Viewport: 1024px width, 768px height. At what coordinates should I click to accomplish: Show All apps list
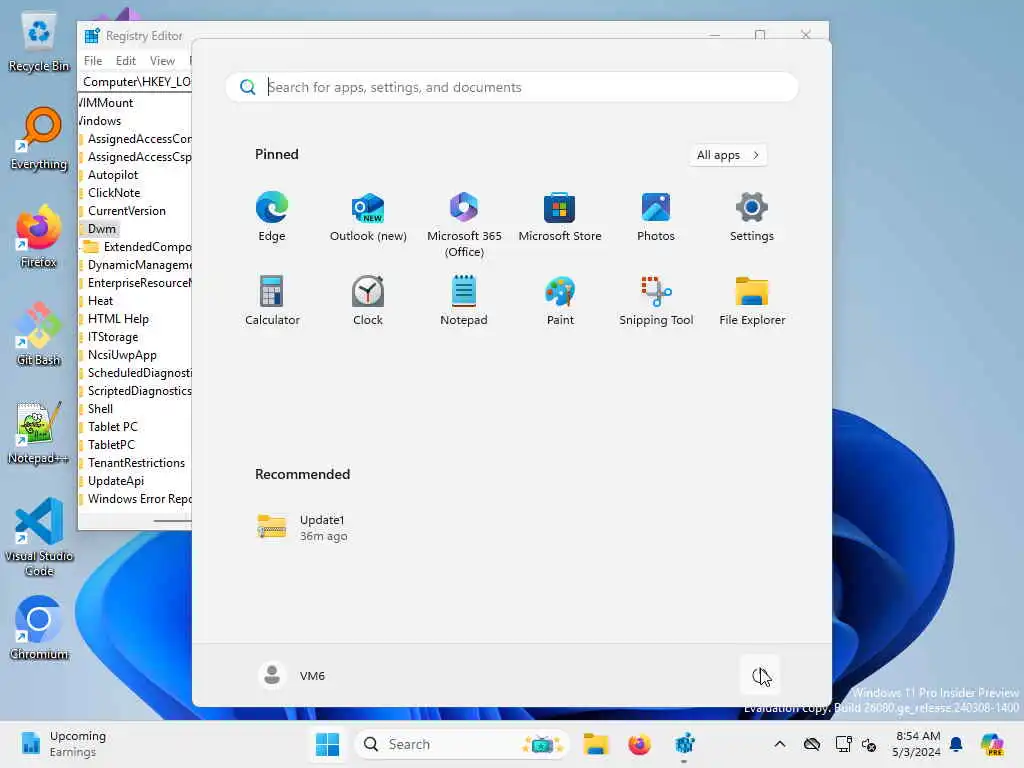tap(728, 155)
